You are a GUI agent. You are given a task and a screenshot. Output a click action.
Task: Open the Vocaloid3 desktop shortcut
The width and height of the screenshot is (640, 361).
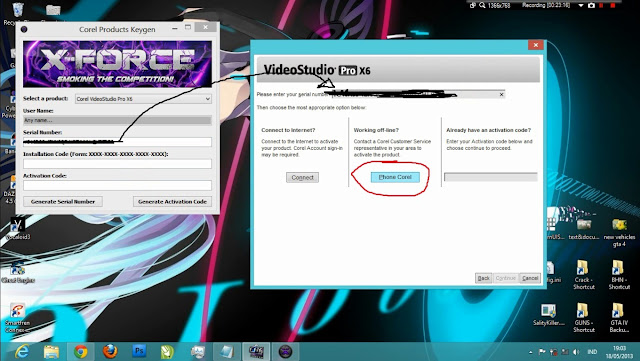(18, 229)
